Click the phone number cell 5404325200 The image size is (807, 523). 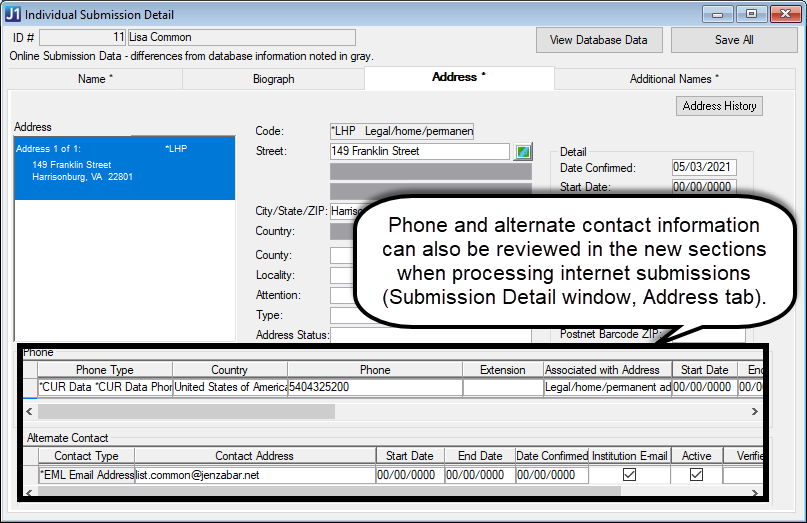click(374, 387)
